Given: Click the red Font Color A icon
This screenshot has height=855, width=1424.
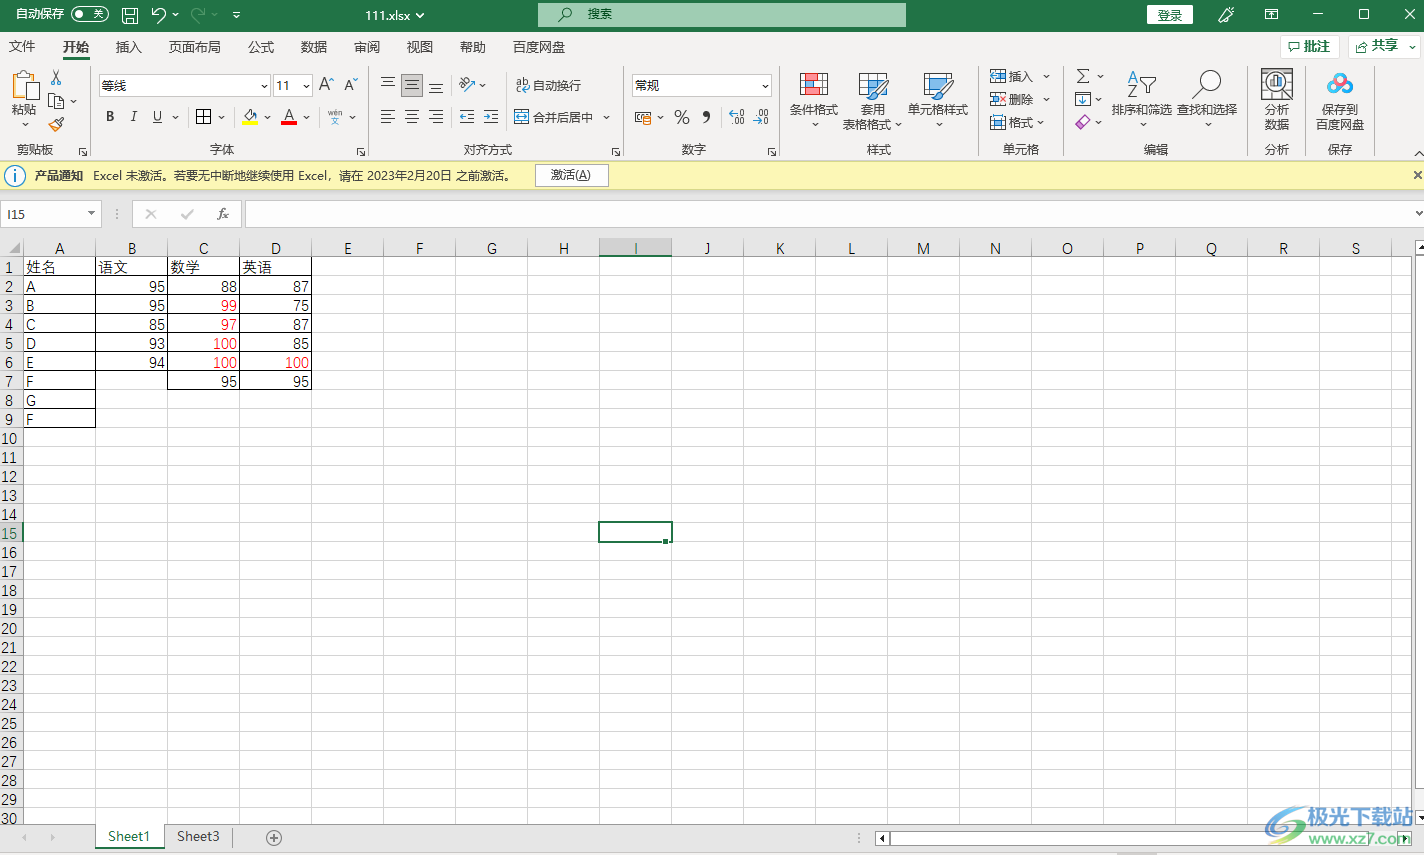Looking at the screenshot, I should click(289, 117).
